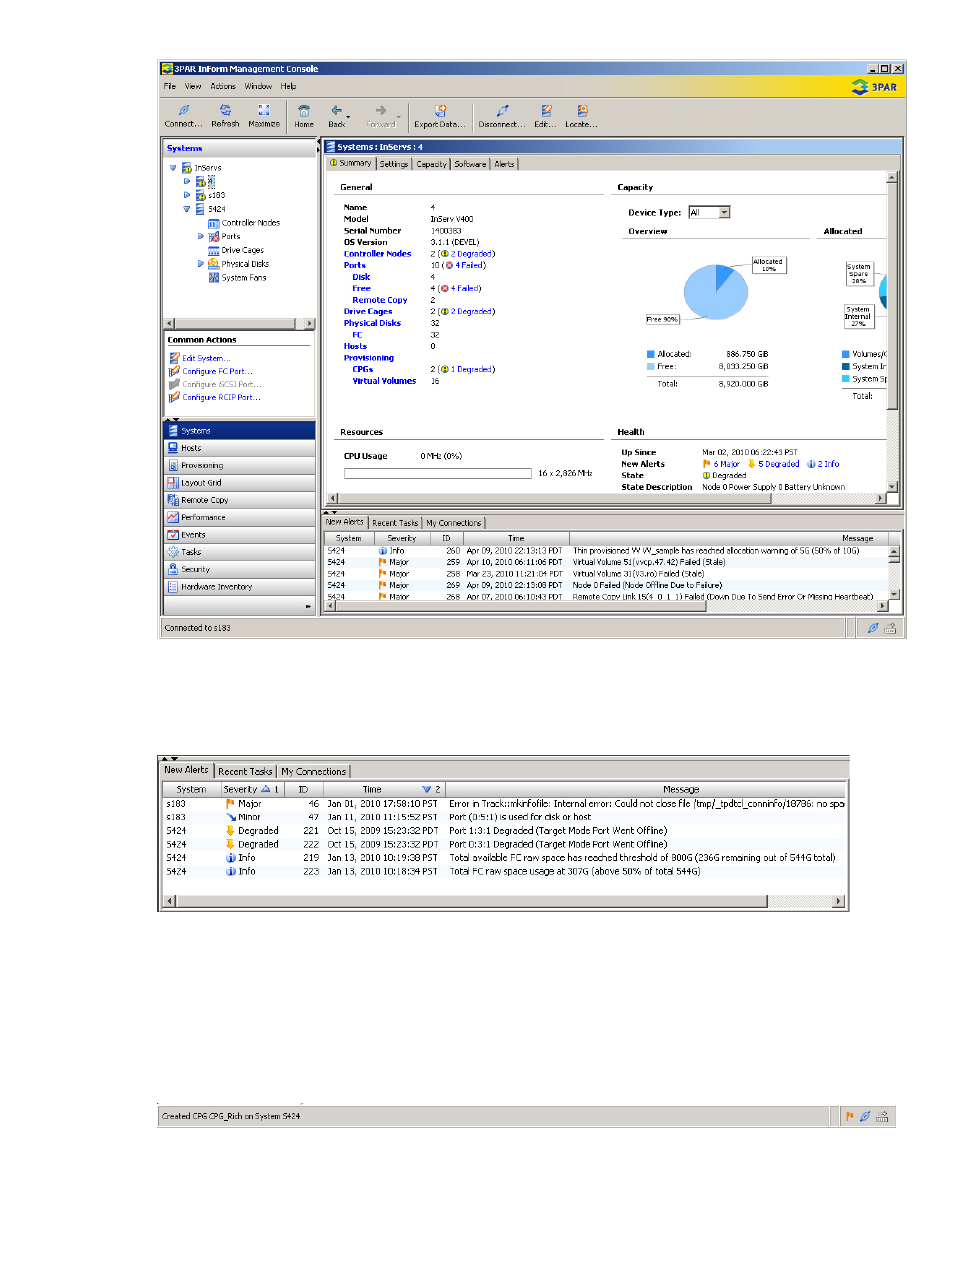
Task: Expand the s183 system tree node
Action: click(187, 195)
